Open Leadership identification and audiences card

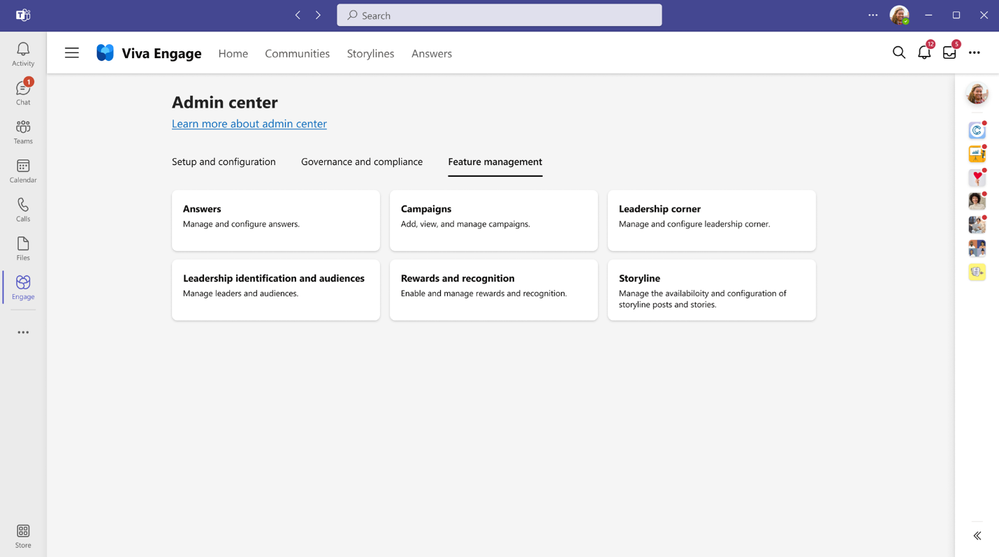[276, 289]
